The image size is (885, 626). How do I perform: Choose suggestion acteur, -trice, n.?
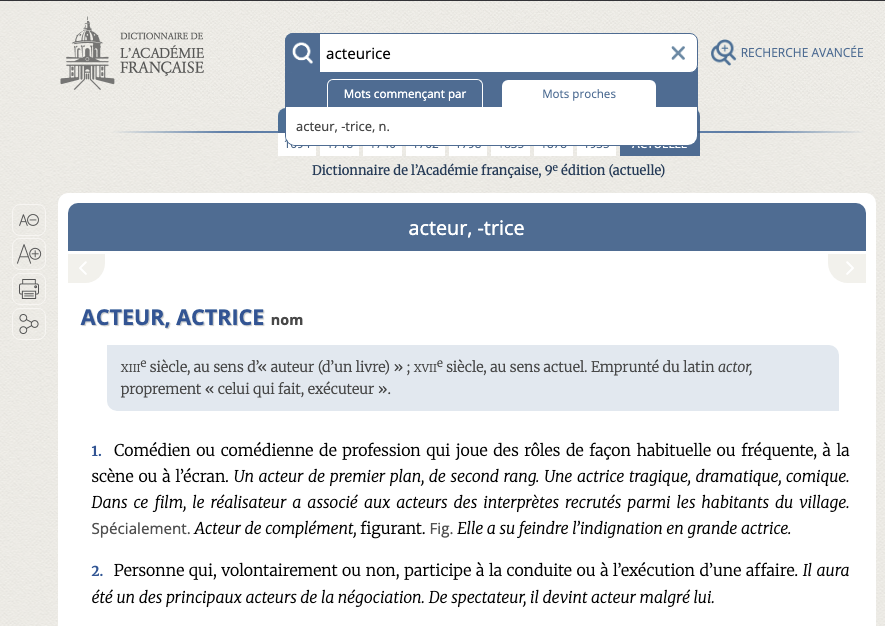(x=491, y=126)
